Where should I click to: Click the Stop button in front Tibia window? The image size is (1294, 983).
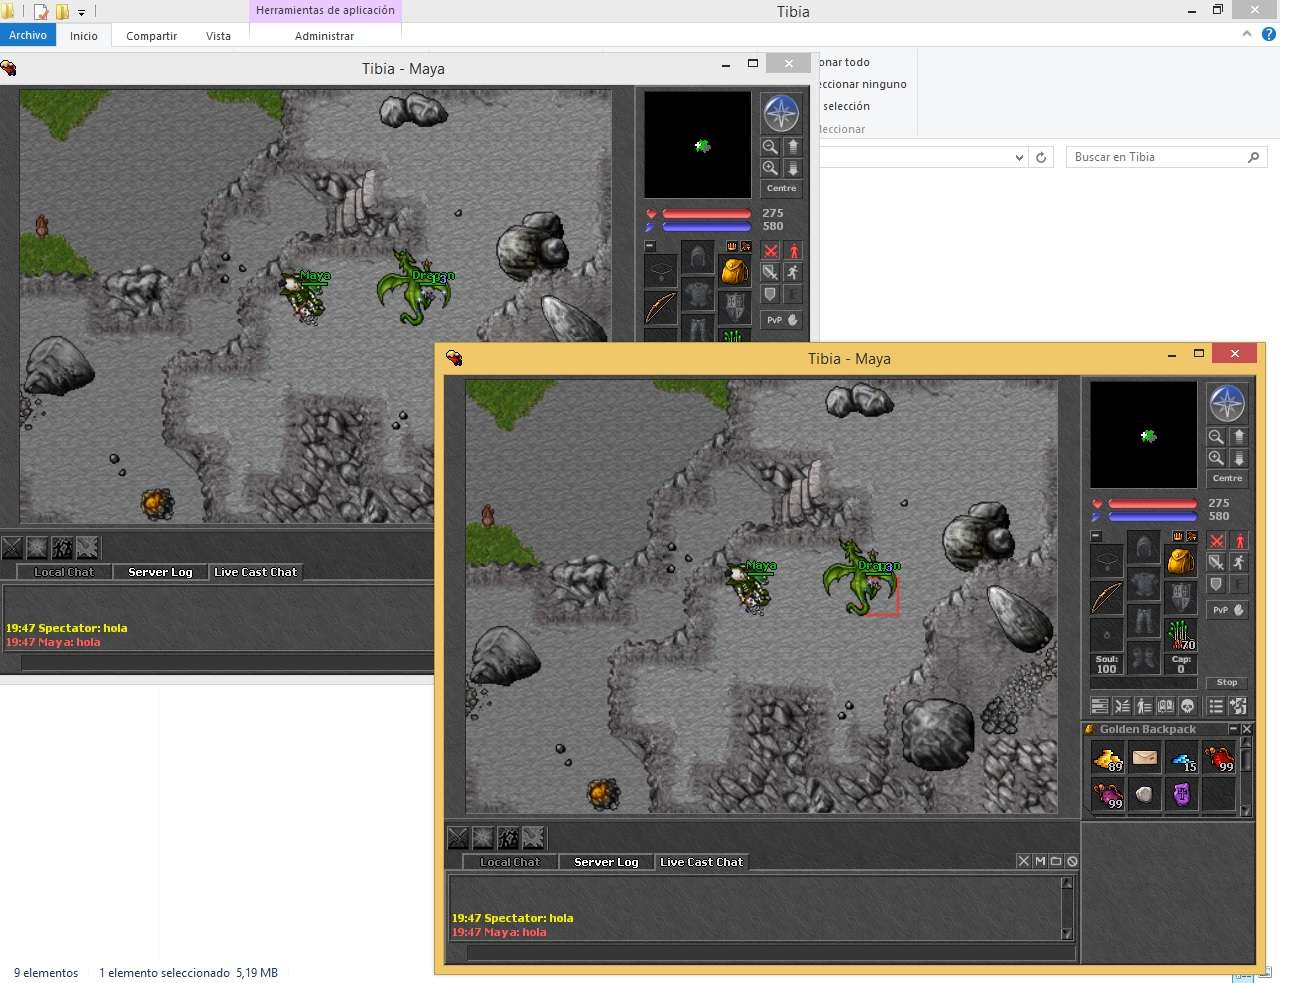[1227, 683]
